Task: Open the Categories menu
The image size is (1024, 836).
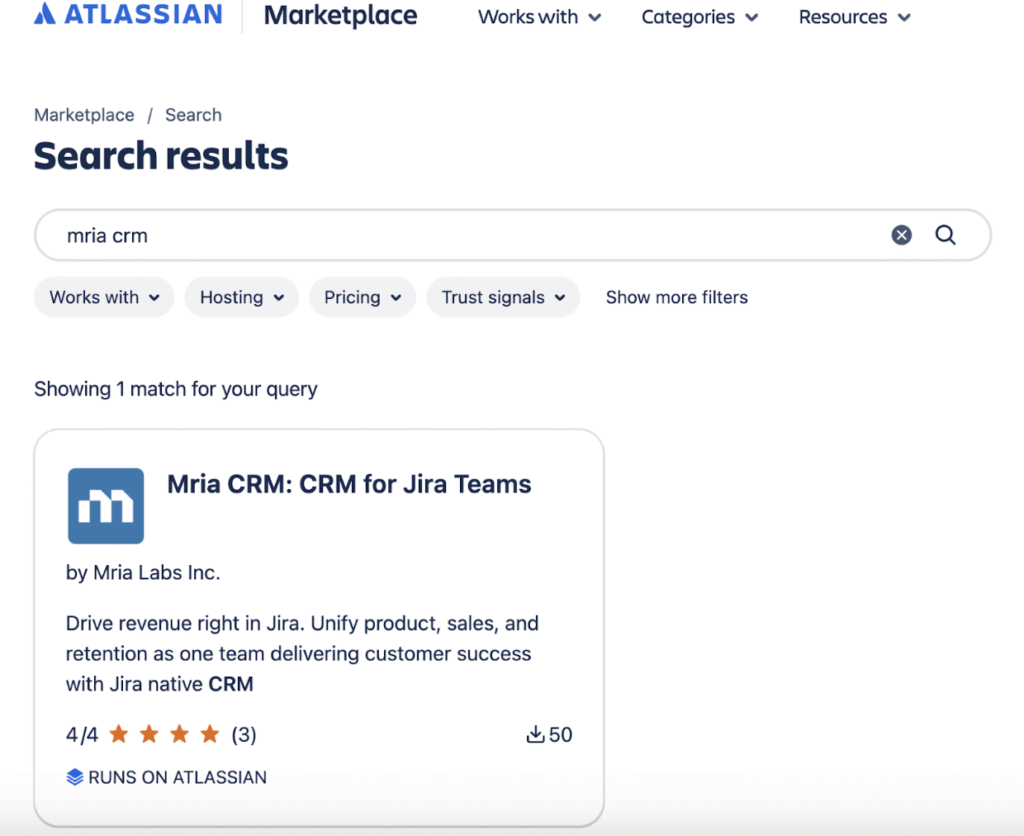Action: click(699, 17)
